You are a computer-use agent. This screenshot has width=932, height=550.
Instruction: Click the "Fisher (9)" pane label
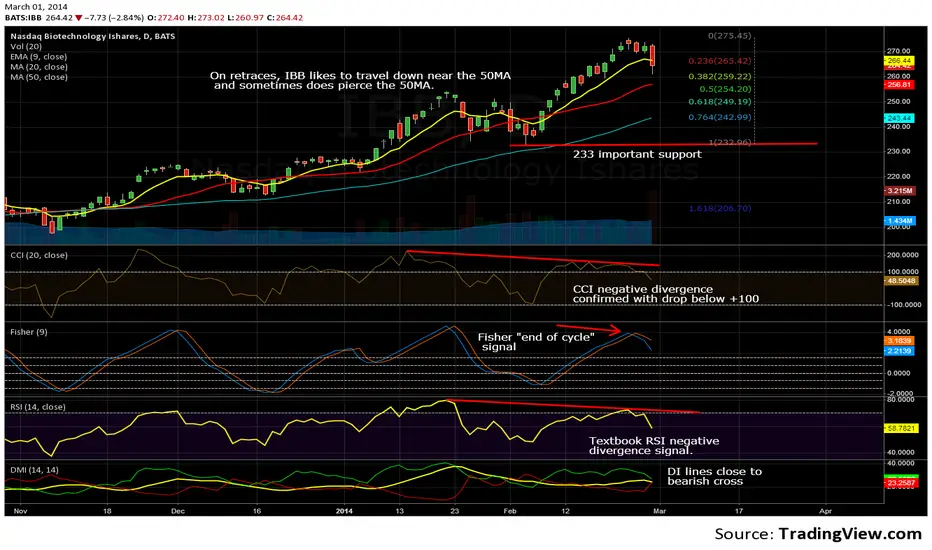29,332
